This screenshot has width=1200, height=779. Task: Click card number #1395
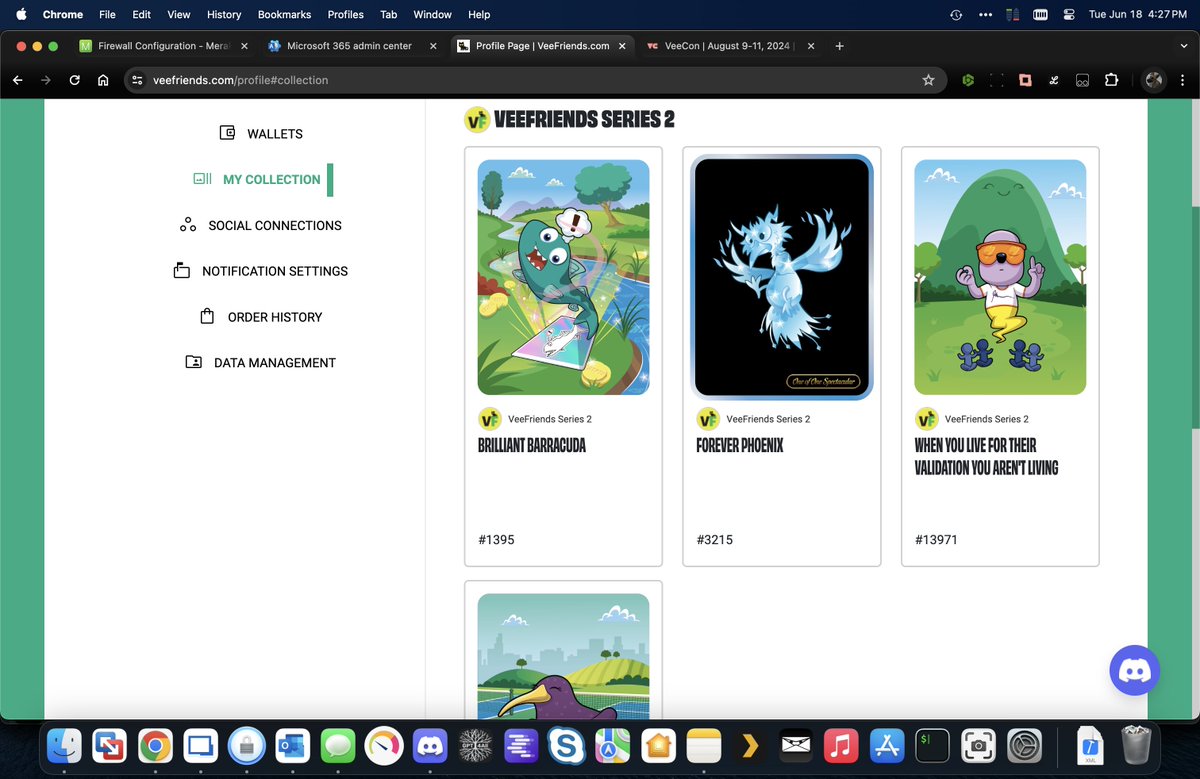click(496, 540)
